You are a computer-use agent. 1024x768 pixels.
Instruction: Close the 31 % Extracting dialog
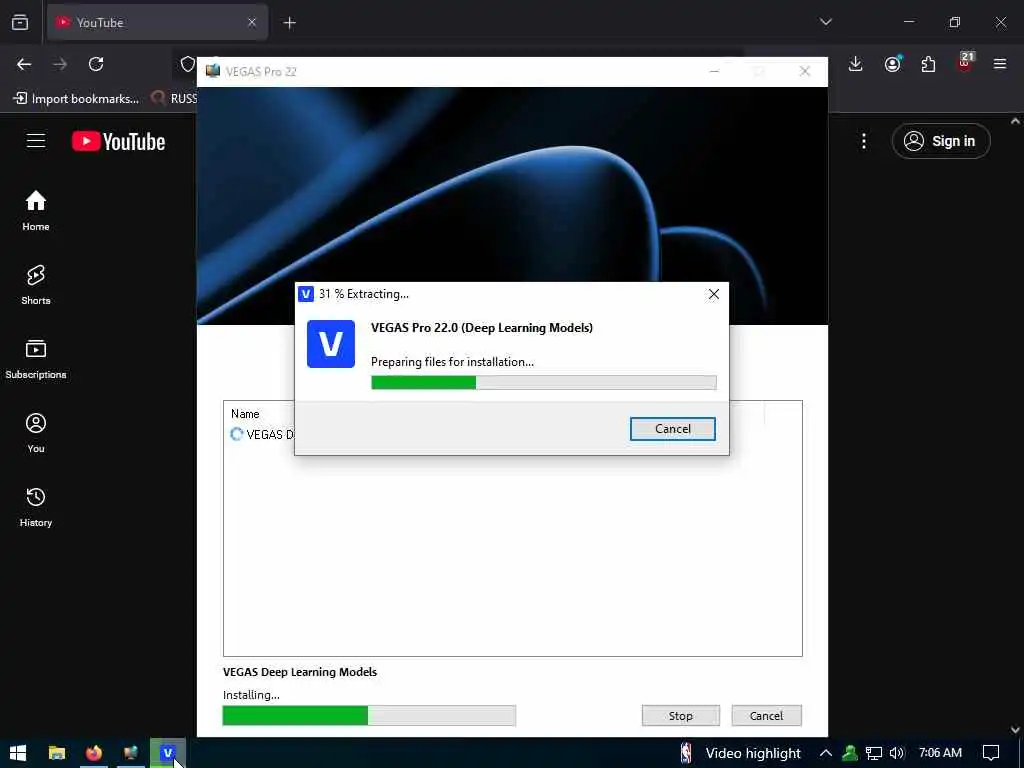click(713, 294)
